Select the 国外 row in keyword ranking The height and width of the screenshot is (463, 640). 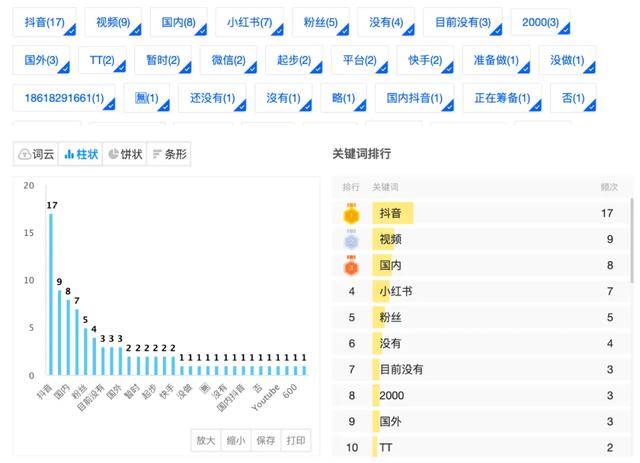(x=481, y=422)
